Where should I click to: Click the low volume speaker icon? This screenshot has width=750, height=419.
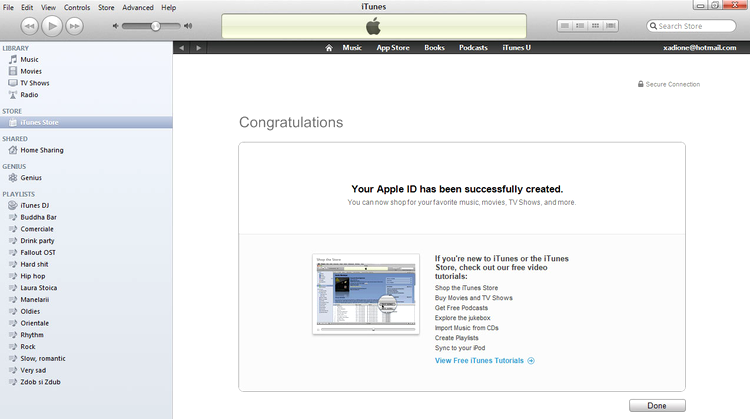[x=115, y=26]
